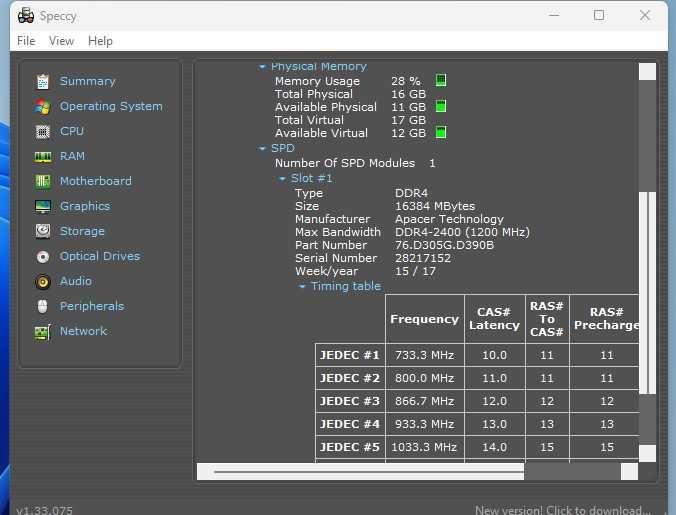Open the Network section

tap(83, 331)
